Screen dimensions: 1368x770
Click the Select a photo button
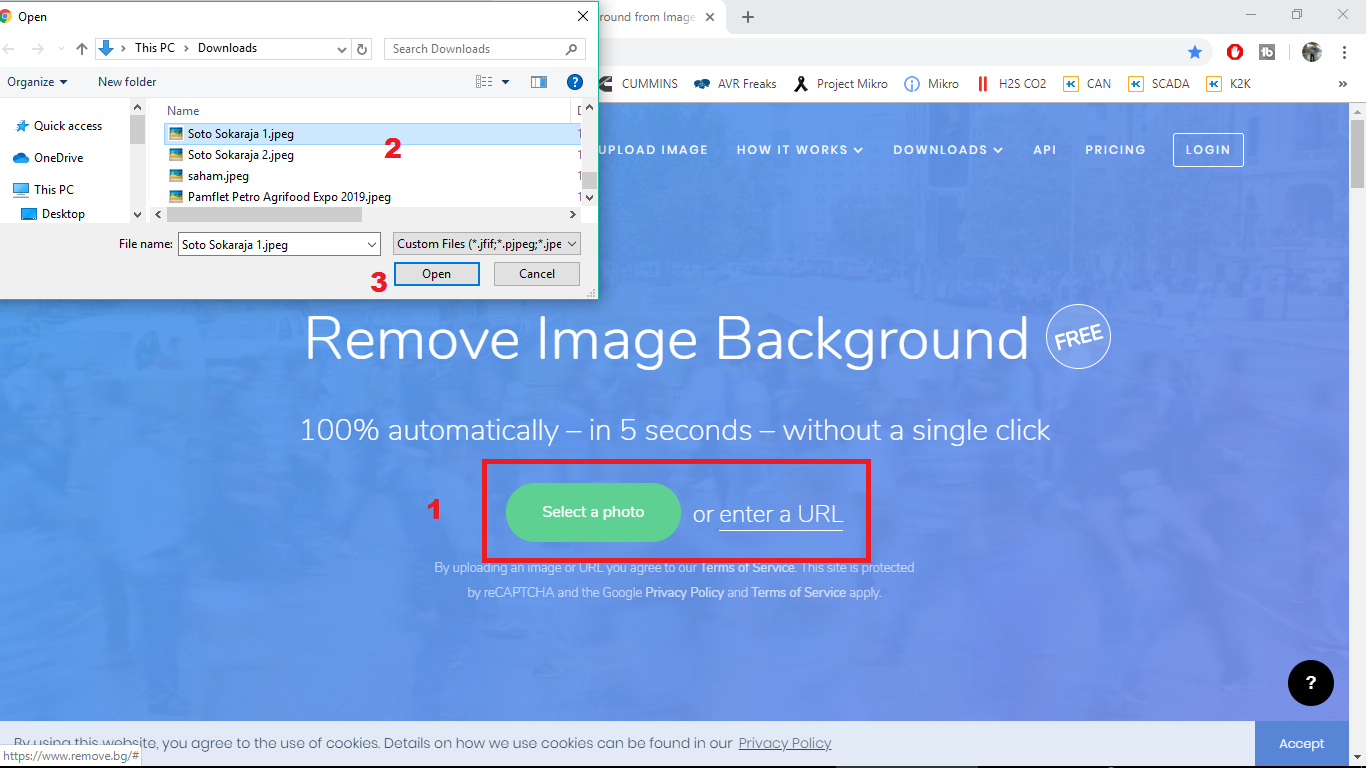pyautogui.click(x=592, y=512)
